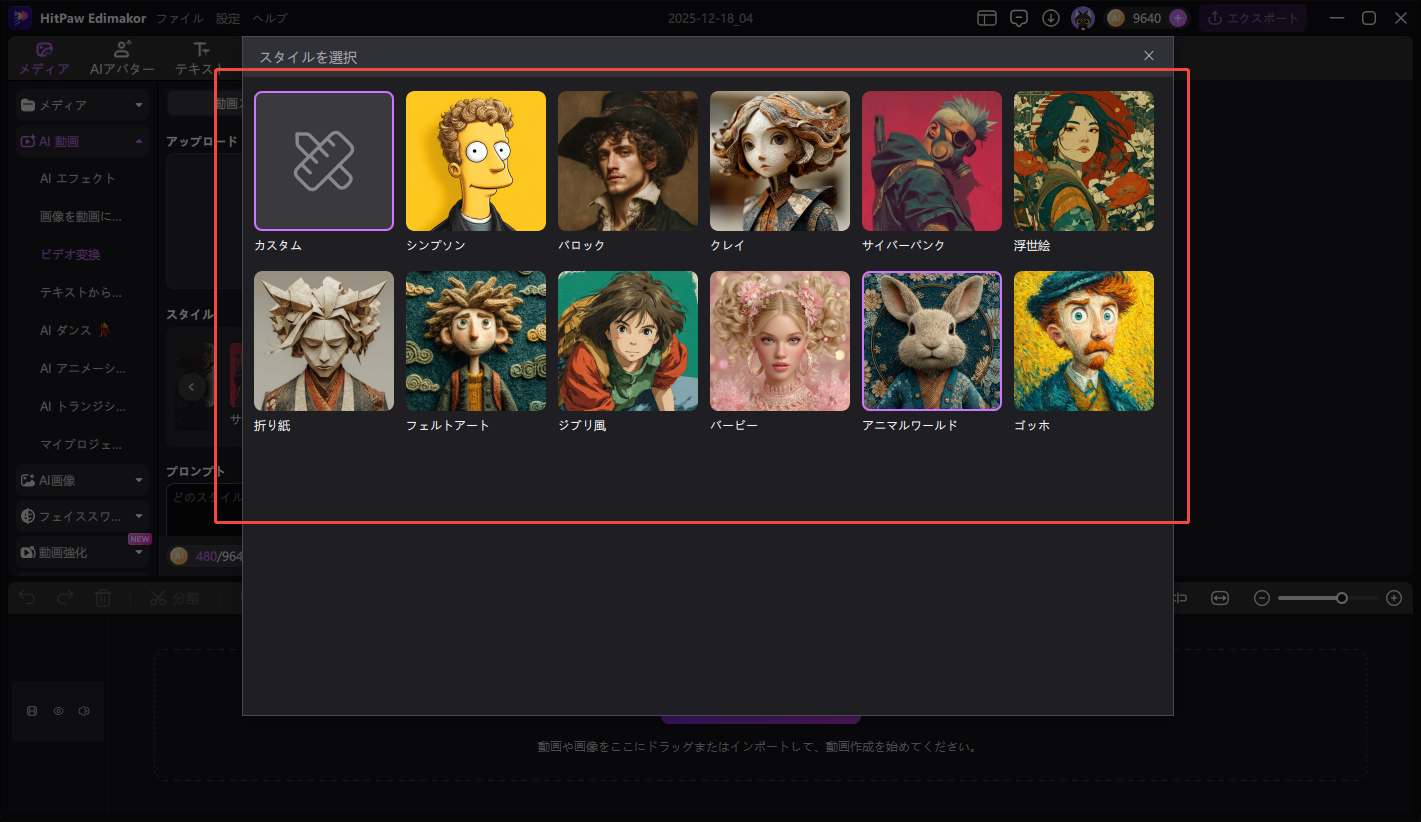The width and height of the screenshot is (1421, 822).
Task: Click the fit-to-timeline width icon
Action: click(x=1220, y=598)
